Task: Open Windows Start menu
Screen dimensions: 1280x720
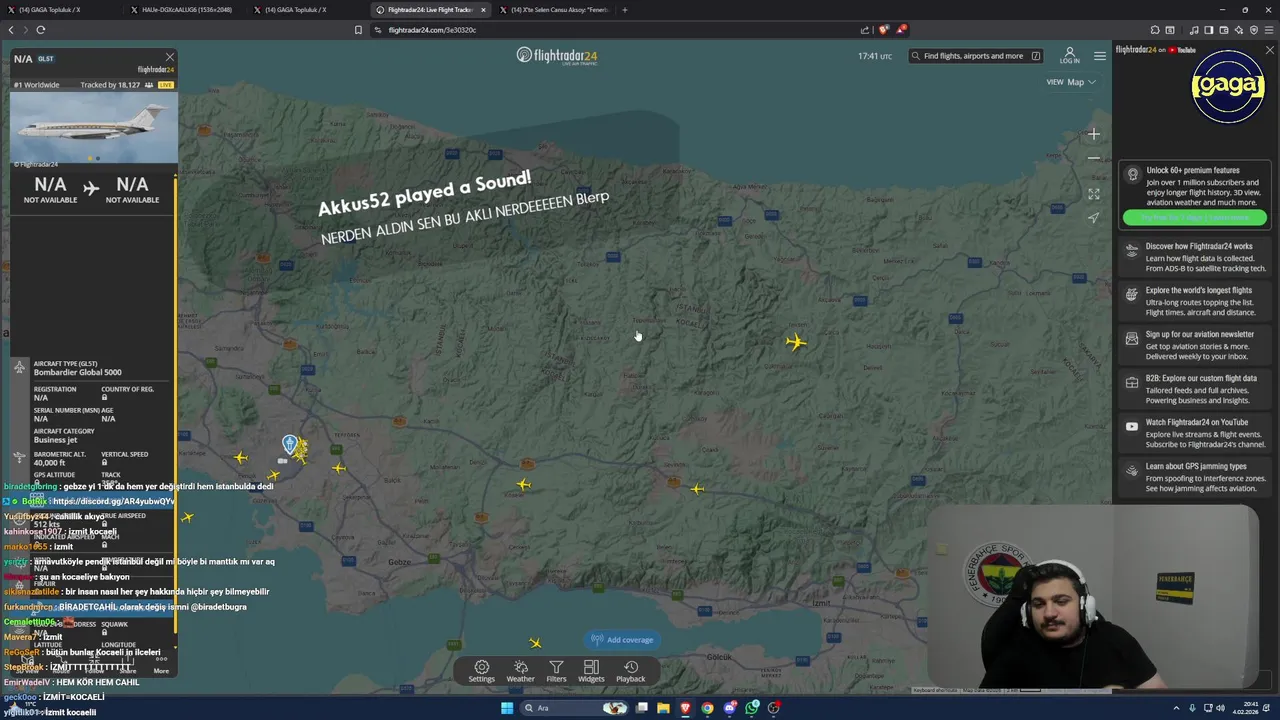Action: (507, 708)
